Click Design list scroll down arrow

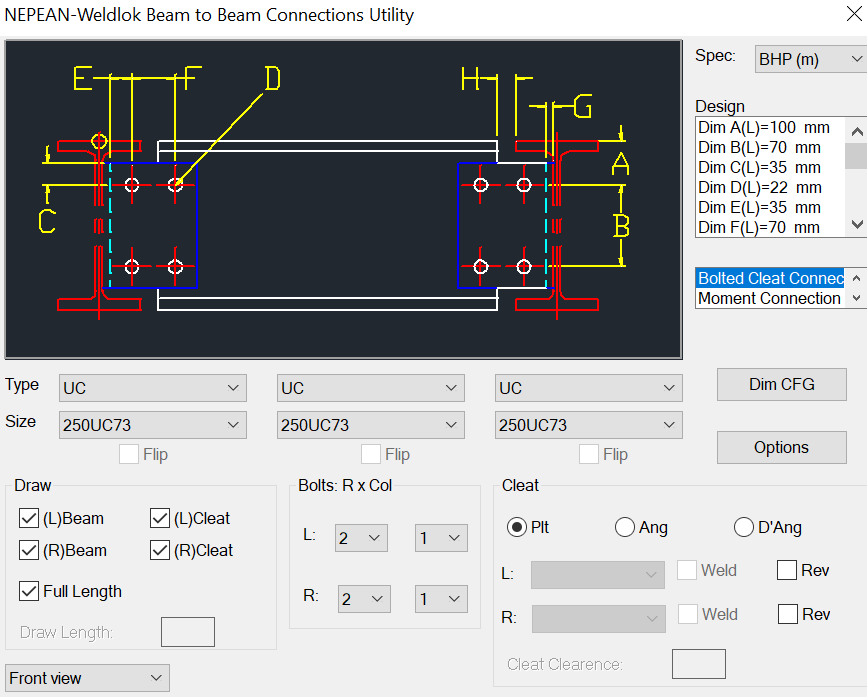click(x=856, y=224)
